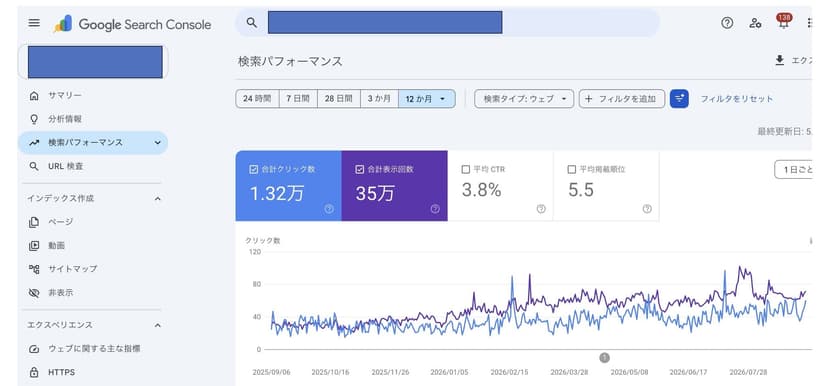Screen dimensions: 832x386
Task: Click the エクスポート button
Action: pos(793,61)
